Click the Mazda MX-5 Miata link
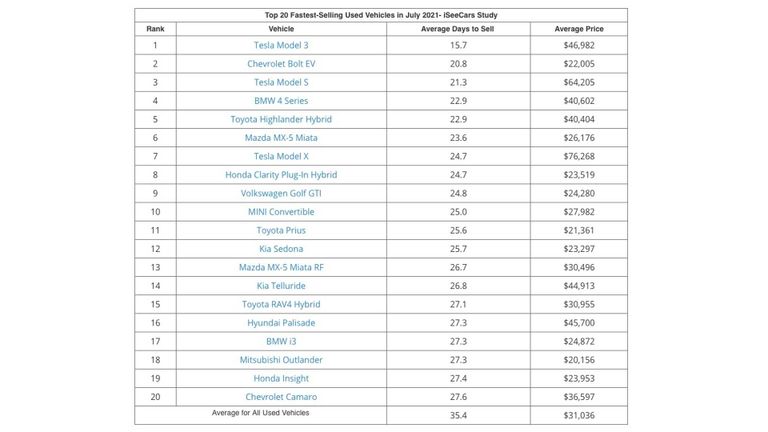768x432 pixels. coord(281,138)
